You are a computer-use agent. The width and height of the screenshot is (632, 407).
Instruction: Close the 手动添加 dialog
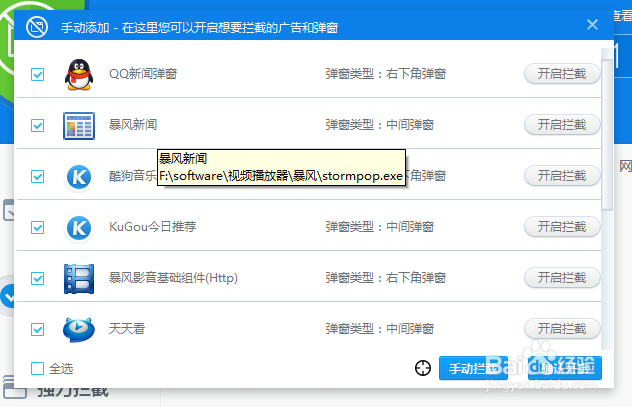point(592,25)
